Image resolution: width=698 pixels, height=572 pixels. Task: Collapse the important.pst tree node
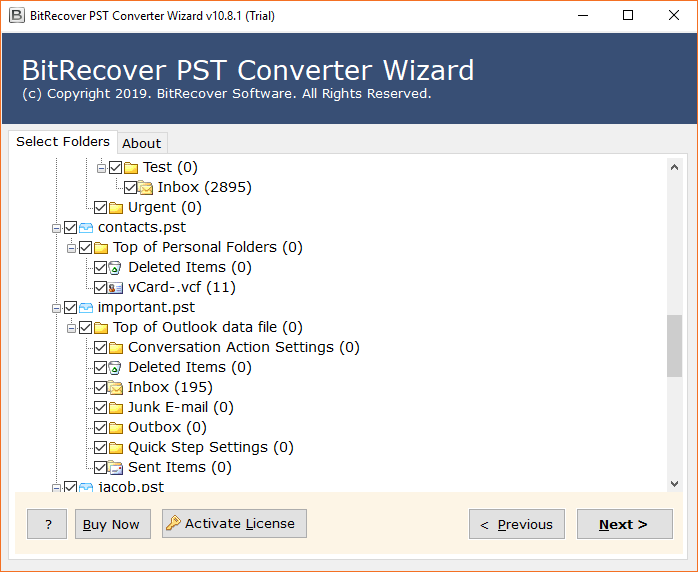click(57, 308)
